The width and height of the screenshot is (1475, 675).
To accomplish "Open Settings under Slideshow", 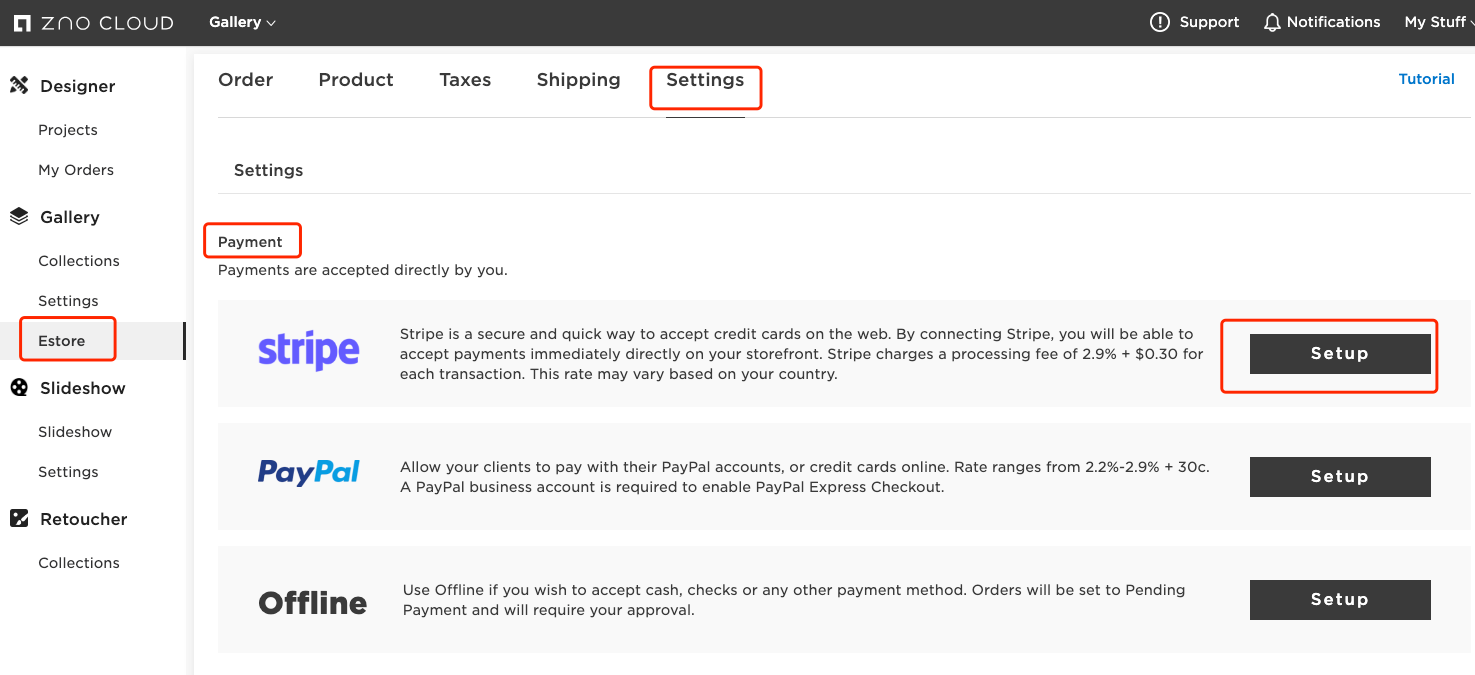I will [x=68, y=472].
